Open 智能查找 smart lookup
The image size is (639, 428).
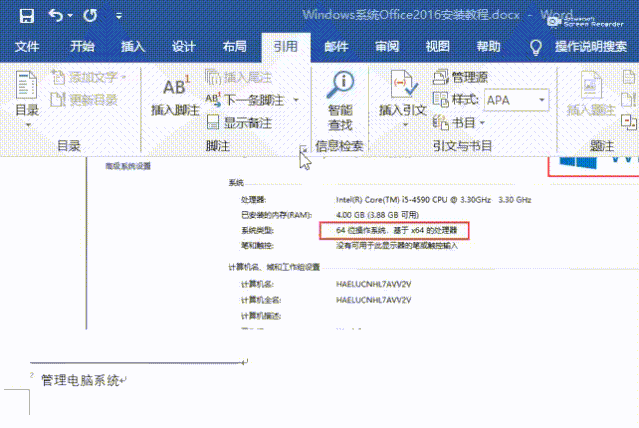(340, 101)
